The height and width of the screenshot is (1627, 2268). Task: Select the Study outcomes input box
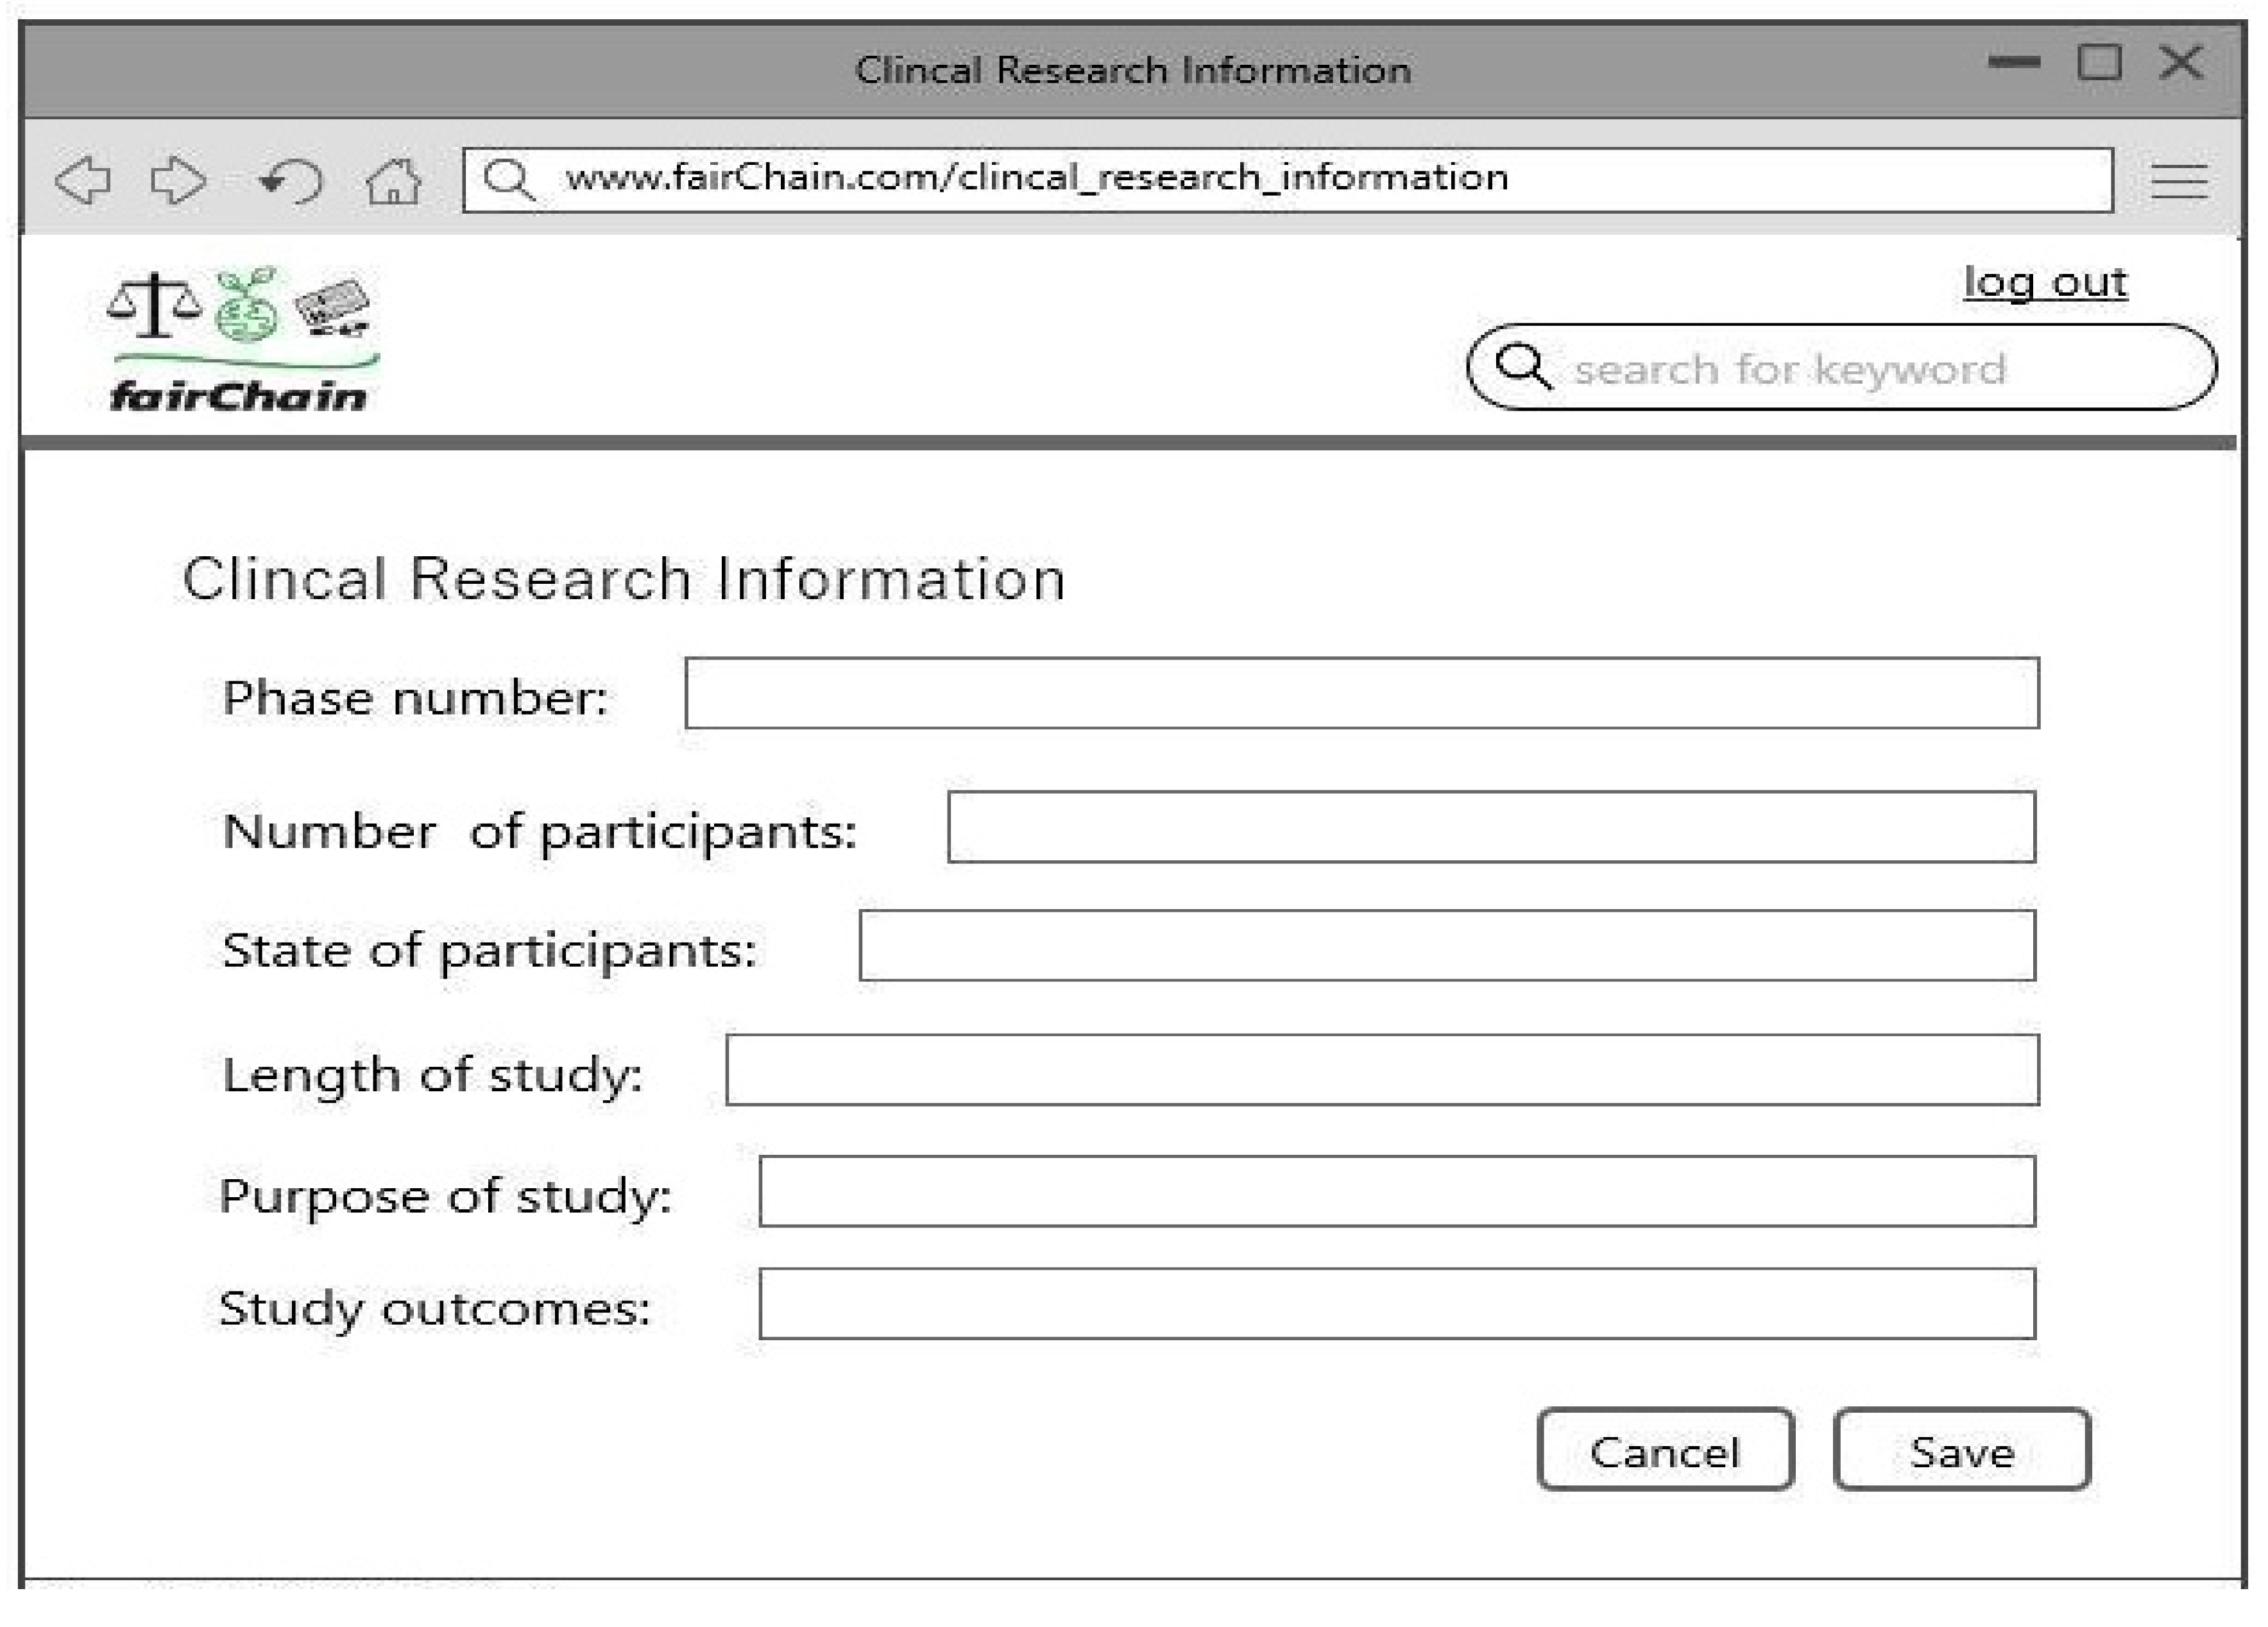click(x=1397, y=1304)
